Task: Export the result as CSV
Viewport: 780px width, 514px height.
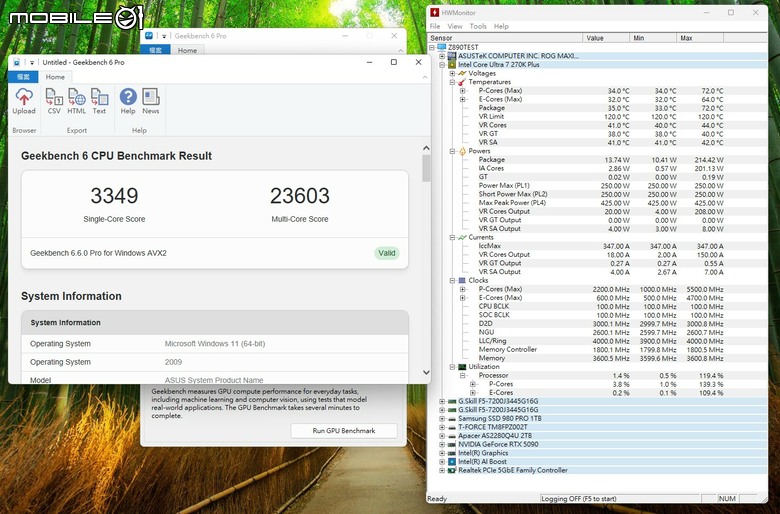Action: 54,101
